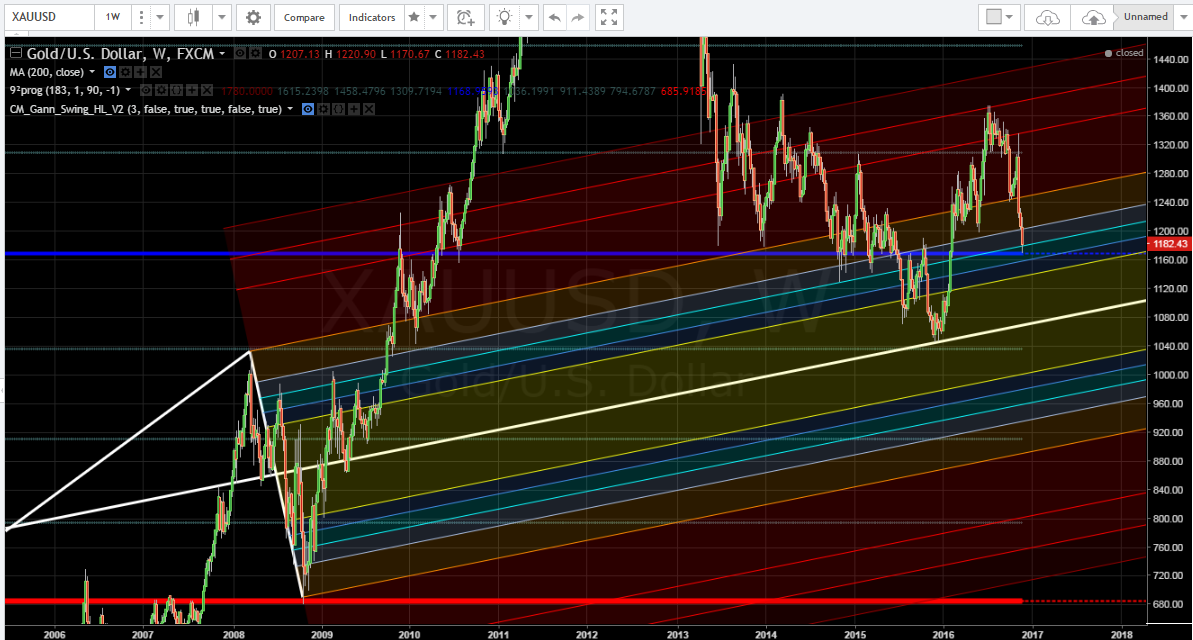1193x640 pixels.
Task: Click the Compare button
Action: (x=303, y=17)
